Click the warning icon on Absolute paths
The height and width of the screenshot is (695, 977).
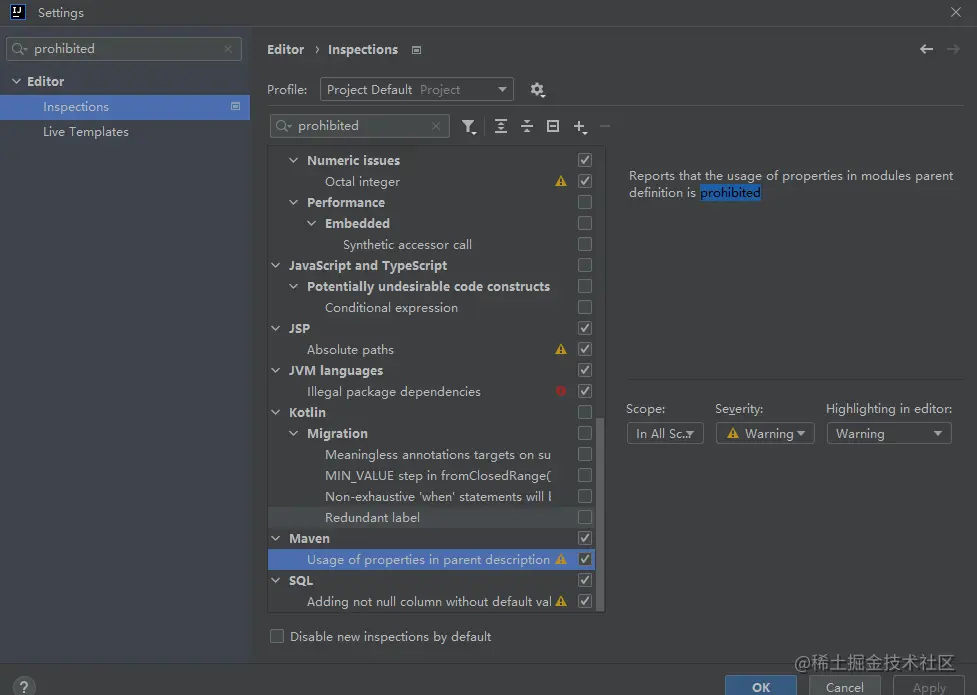[x=561, y=349]
